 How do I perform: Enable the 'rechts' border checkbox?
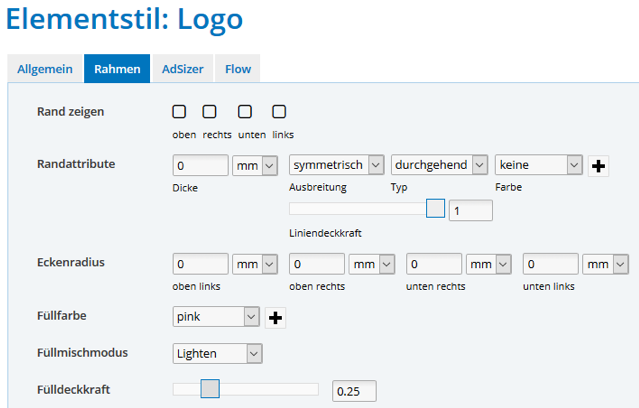[x=209, y=112]
